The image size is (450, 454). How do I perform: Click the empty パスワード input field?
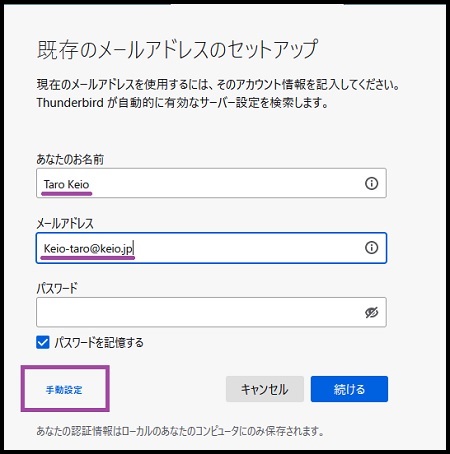[x=211, y=312]
